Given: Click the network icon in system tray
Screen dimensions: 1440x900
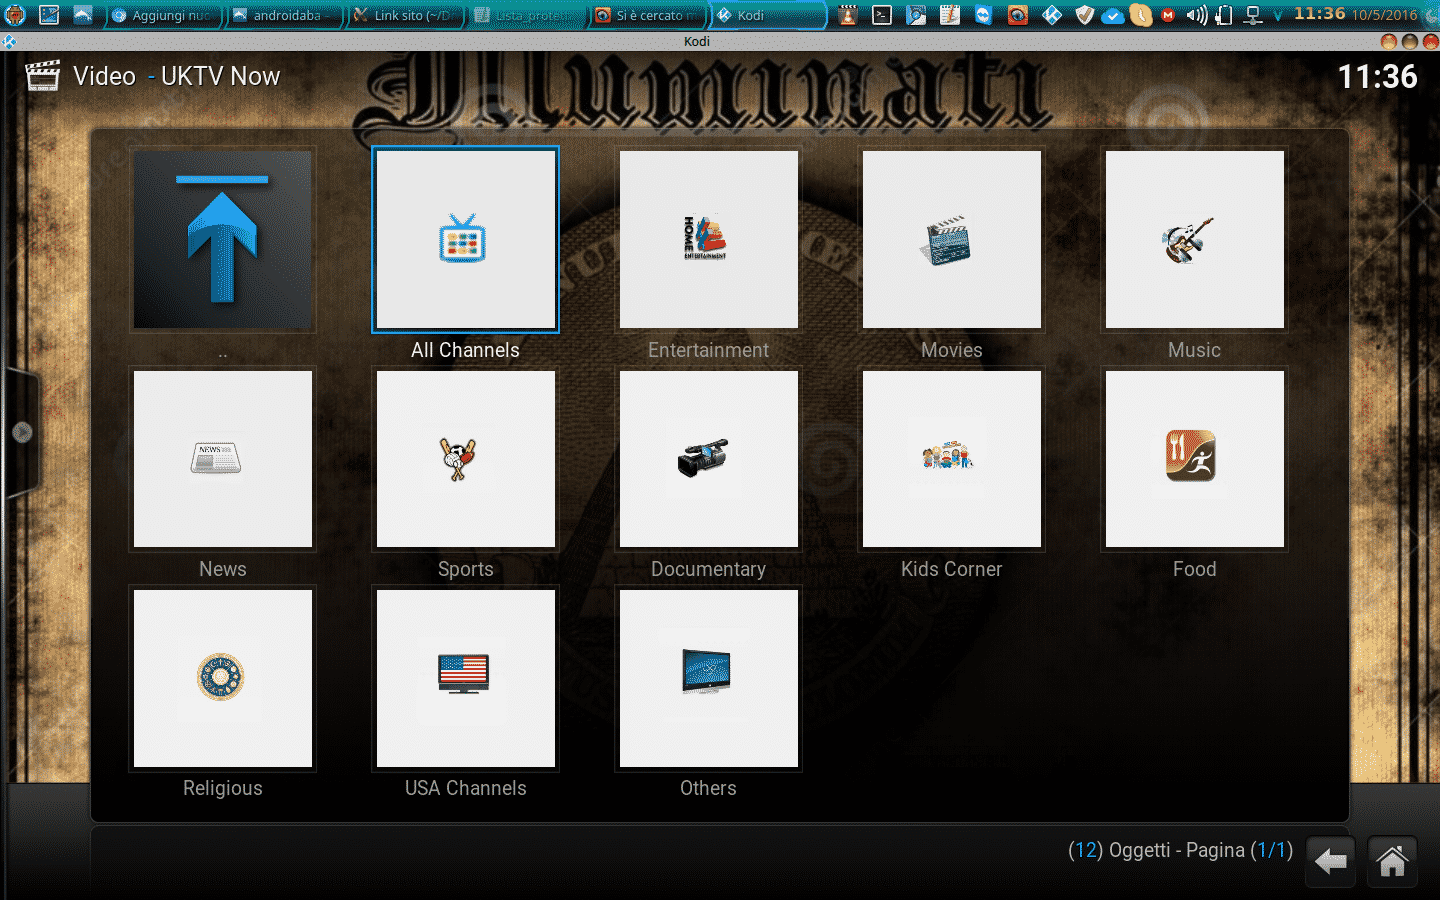Looking at the screenshot, I should [1252, 15].
